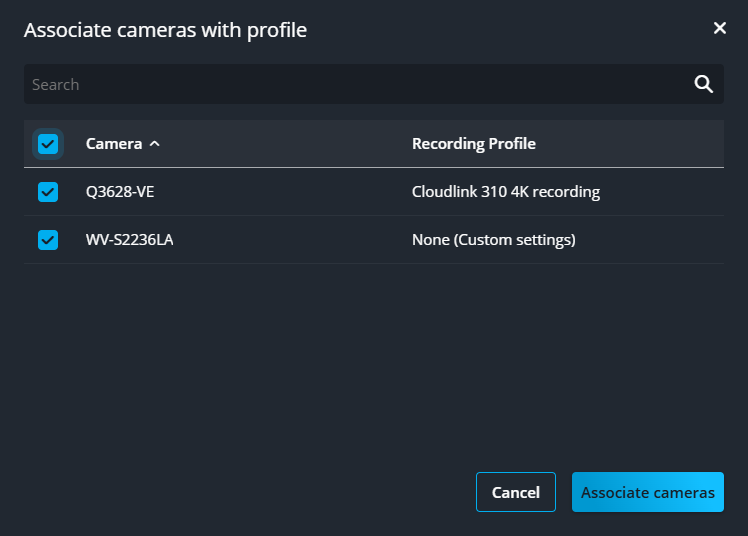
Task: Select the Q3628-VE camera name
Action: pos(120,192)
